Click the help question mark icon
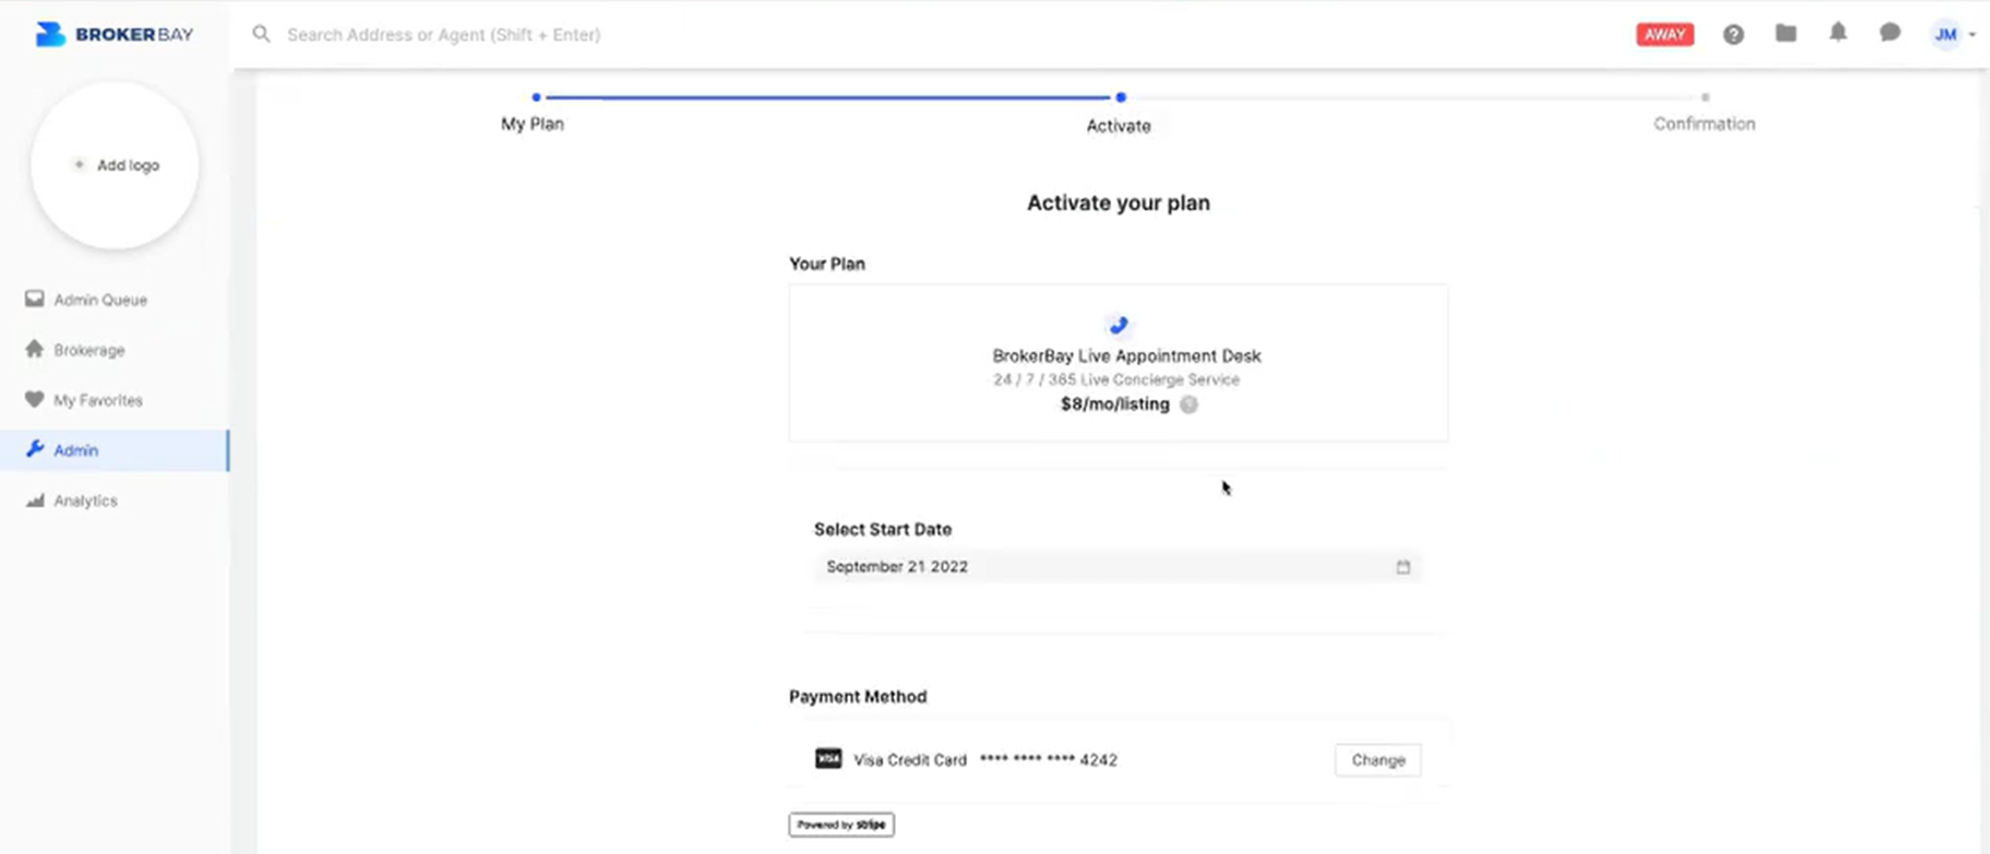 click(x=1733, y=35)
